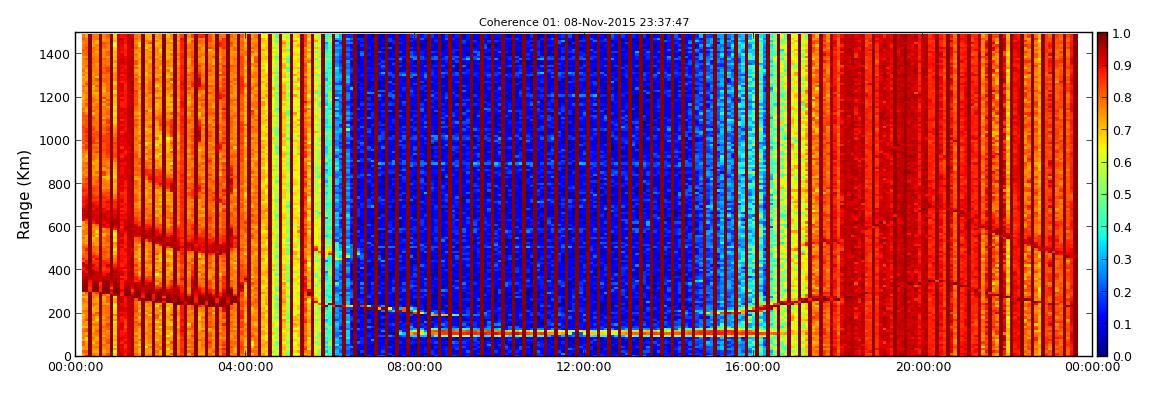The image size is (1150, 407).
Task: Click the colorbar "0.8" tick label
Action: tap(1122, 98)
